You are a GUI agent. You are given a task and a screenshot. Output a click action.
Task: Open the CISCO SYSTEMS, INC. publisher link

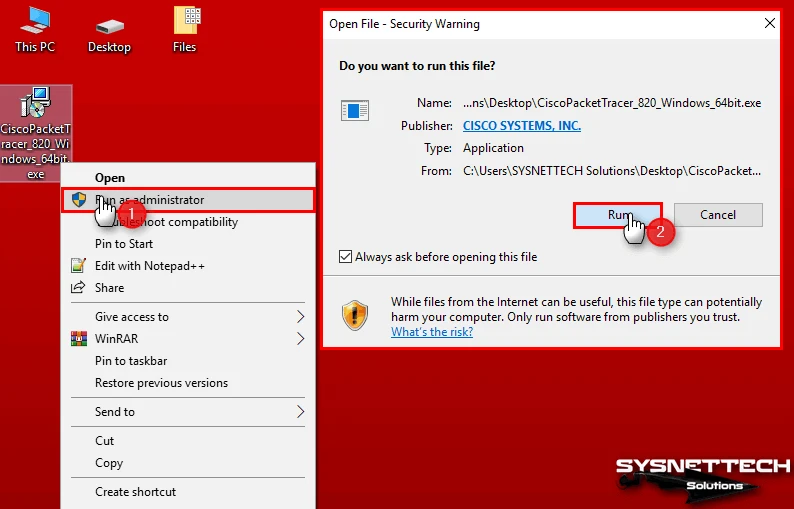tap(521, 126)
